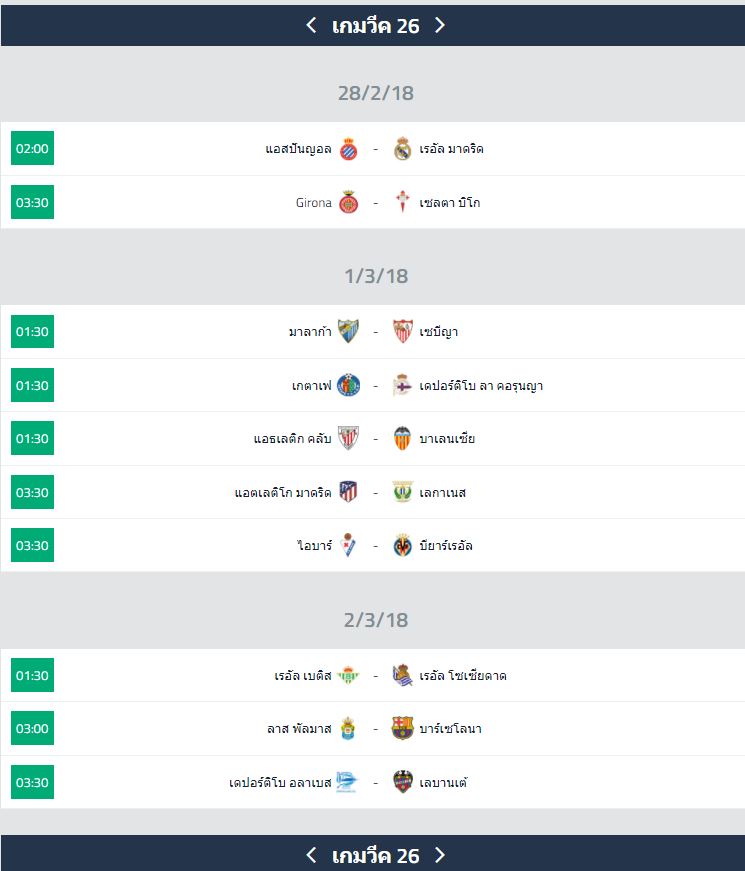745x871 pixels.
Task: Click the 02:00 kickoff time badge
Action: tap(32, 149)
